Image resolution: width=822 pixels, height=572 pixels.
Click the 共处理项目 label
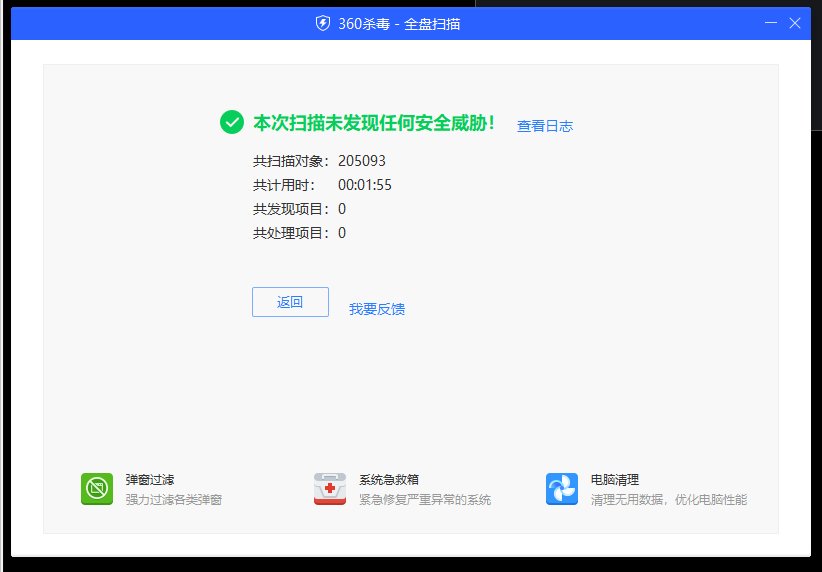point(291,233)
